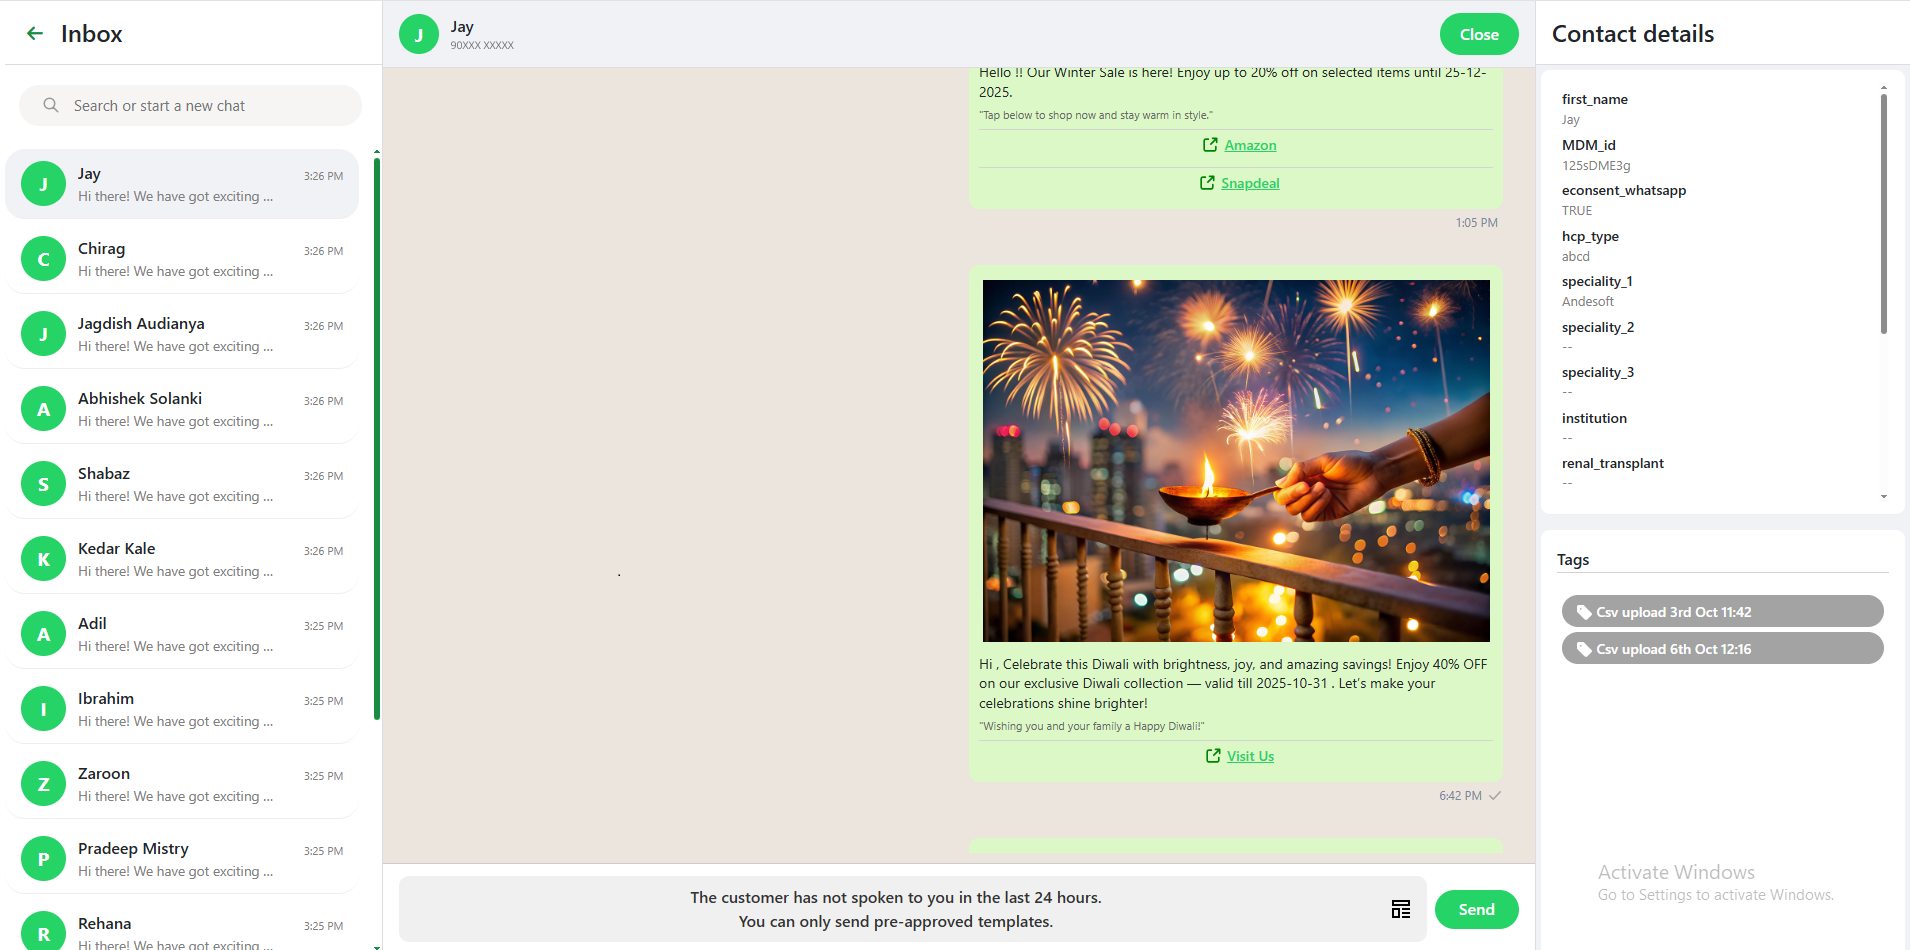1910x950 pixels.
Task: Open the Kedar Kale conversation
Action: pyautogui.click(x=182, y=559)
